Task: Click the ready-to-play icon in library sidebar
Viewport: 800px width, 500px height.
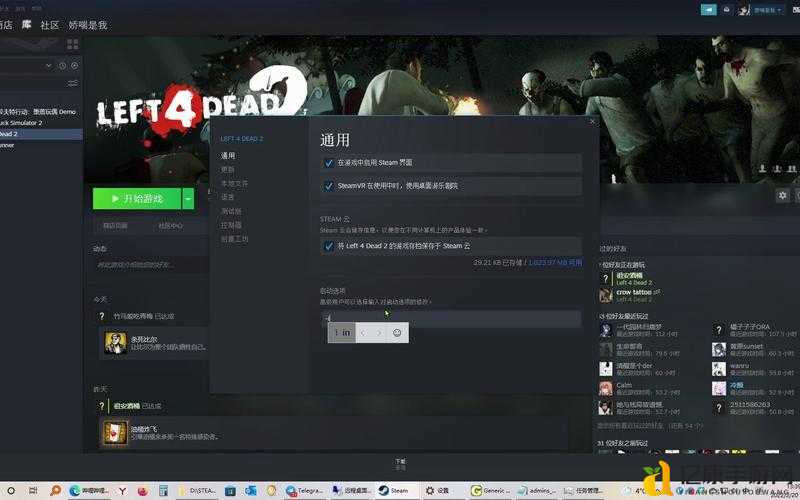Action: [x=74, y=65]
